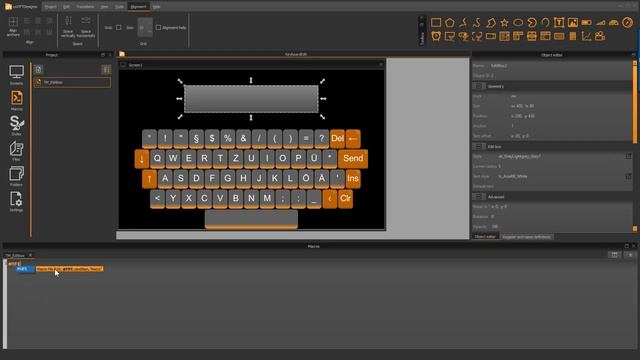Open Macros in project sidebar

16,100
